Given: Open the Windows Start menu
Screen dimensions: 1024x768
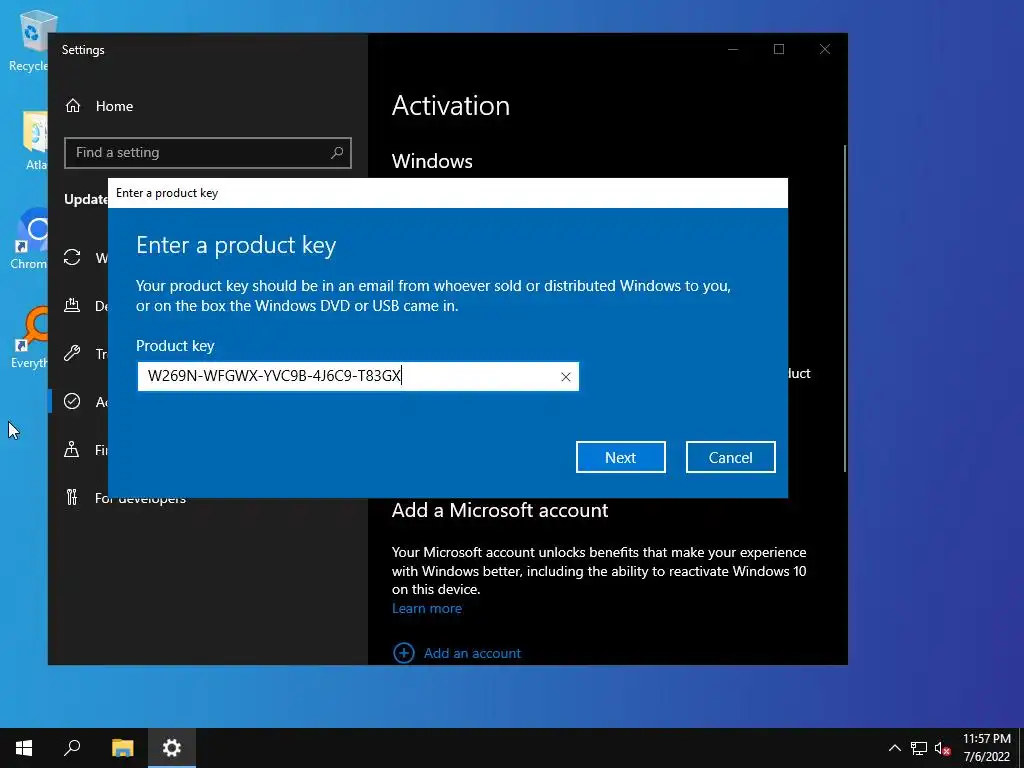Looking at the screenshot, I should tap(24, 748).
